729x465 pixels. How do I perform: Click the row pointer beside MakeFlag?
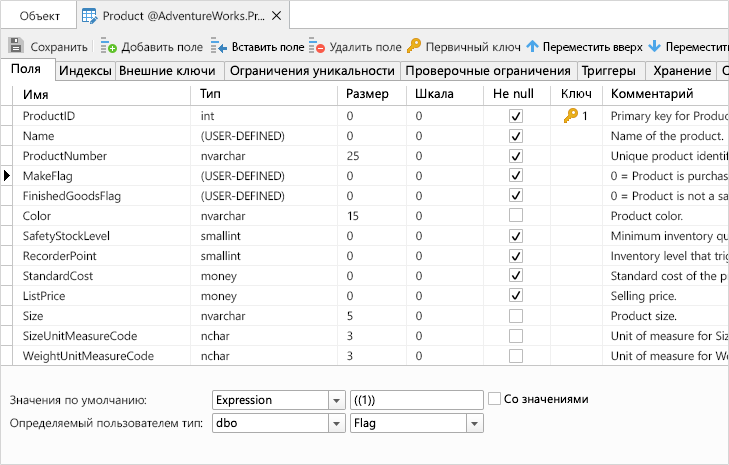7,176
